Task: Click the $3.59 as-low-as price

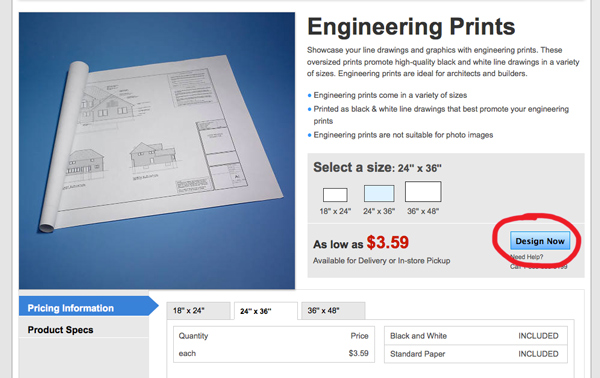Action: (x=388, y=242)
